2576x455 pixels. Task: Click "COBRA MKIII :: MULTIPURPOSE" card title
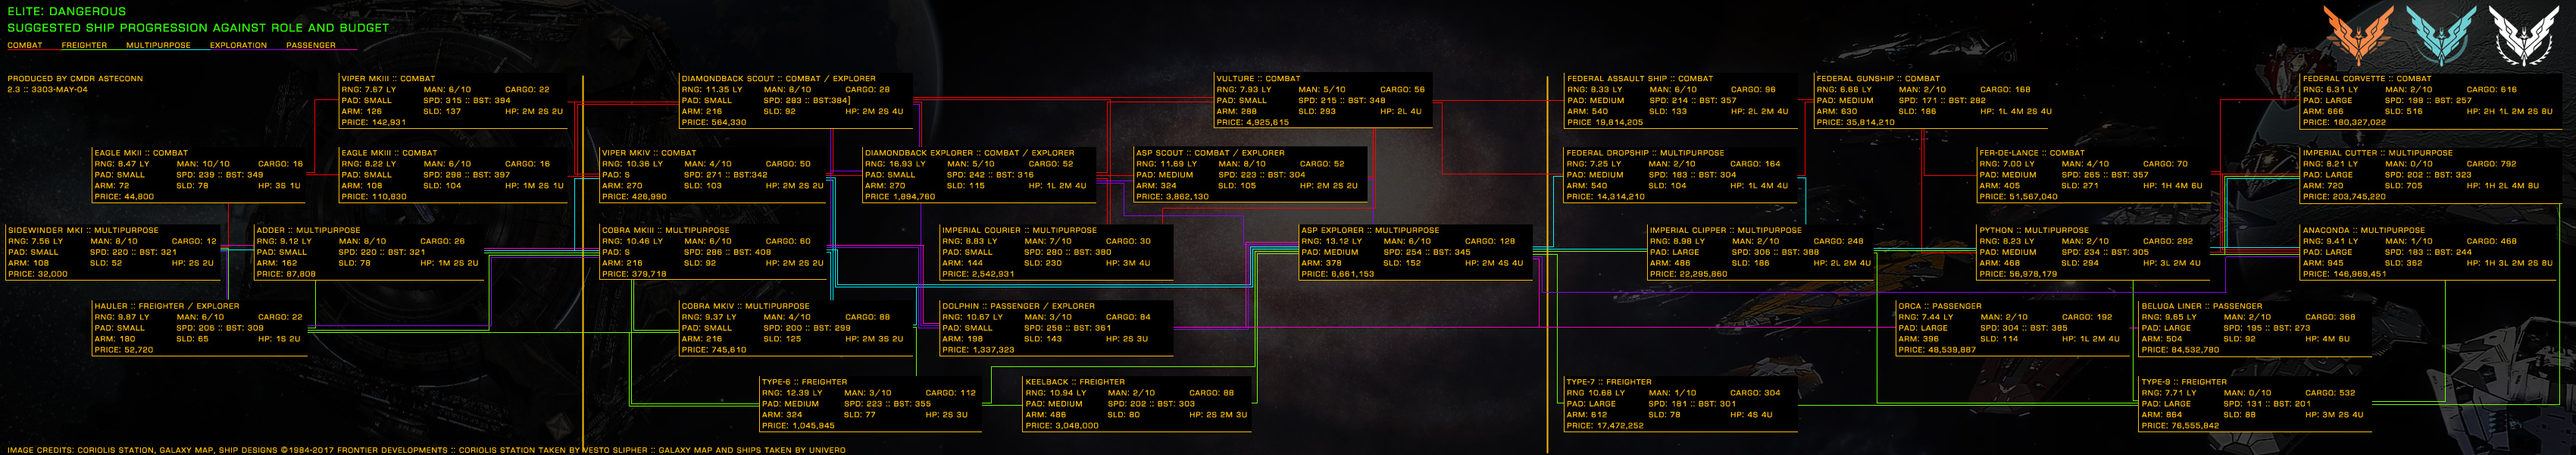pos(666,230)
